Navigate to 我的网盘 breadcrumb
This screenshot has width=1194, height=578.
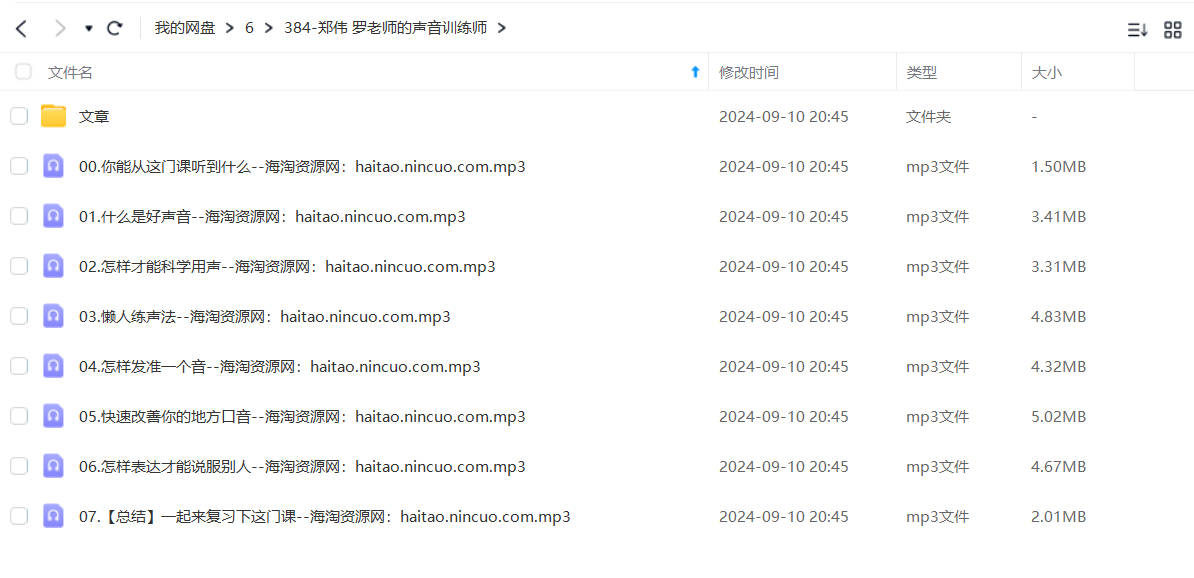[x=185, y=29]
